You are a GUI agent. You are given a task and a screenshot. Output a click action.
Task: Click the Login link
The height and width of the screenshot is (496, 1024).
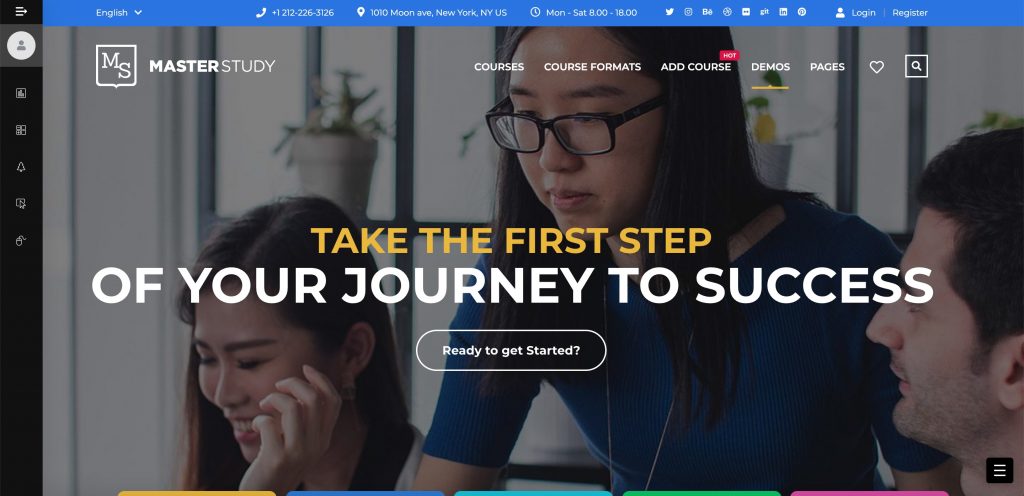click(863, 12)
